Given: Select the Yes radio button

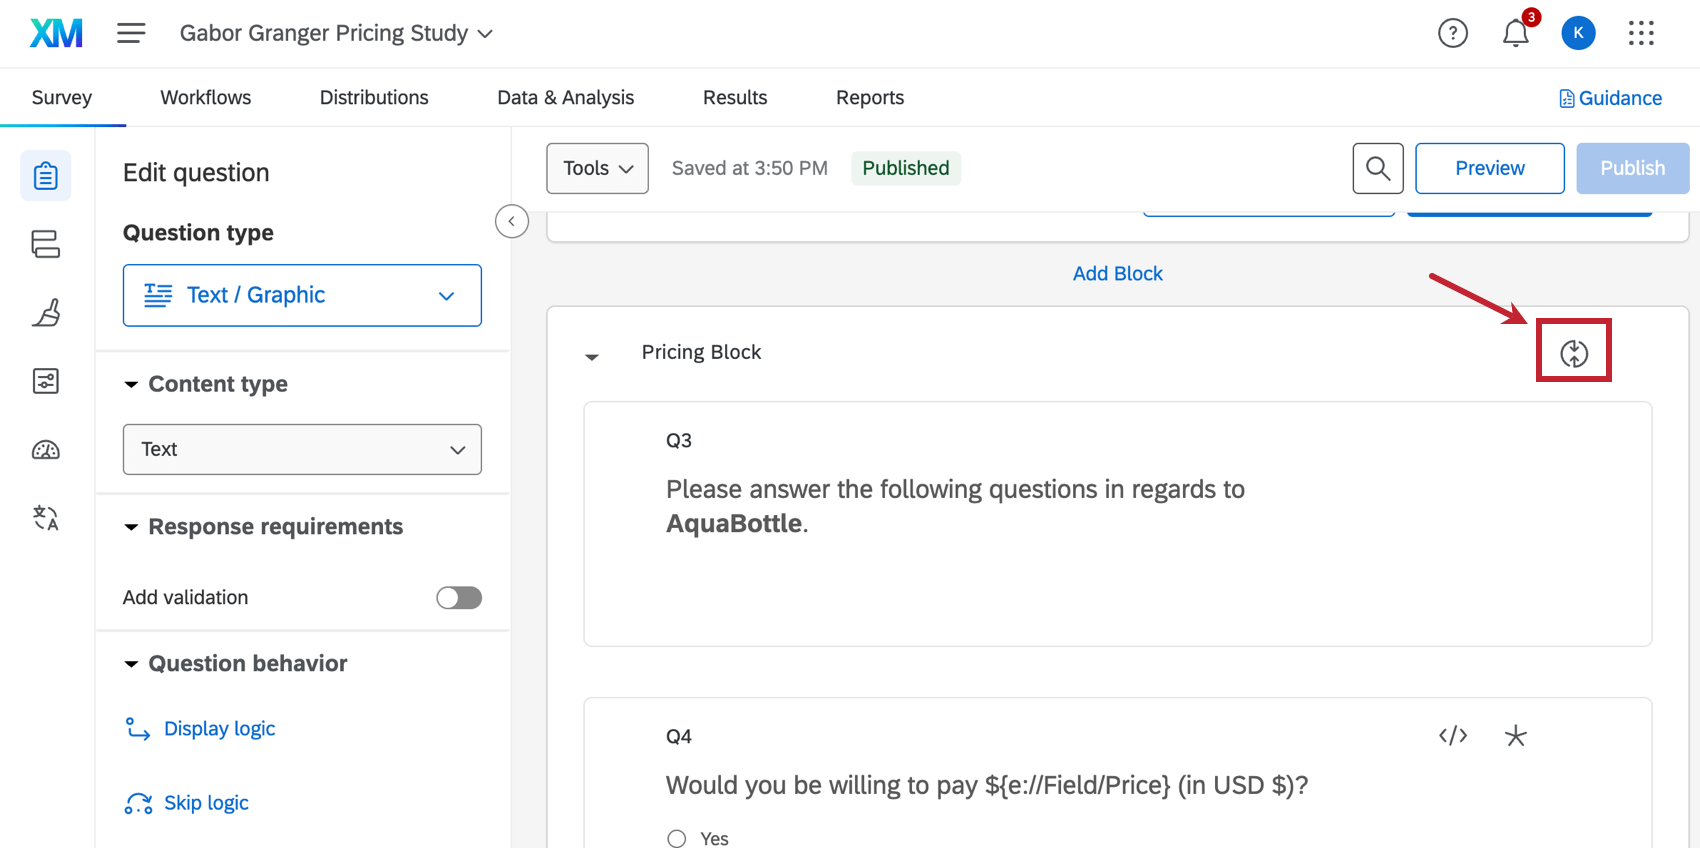Looking at the screenshot, I should pos(677,838).
